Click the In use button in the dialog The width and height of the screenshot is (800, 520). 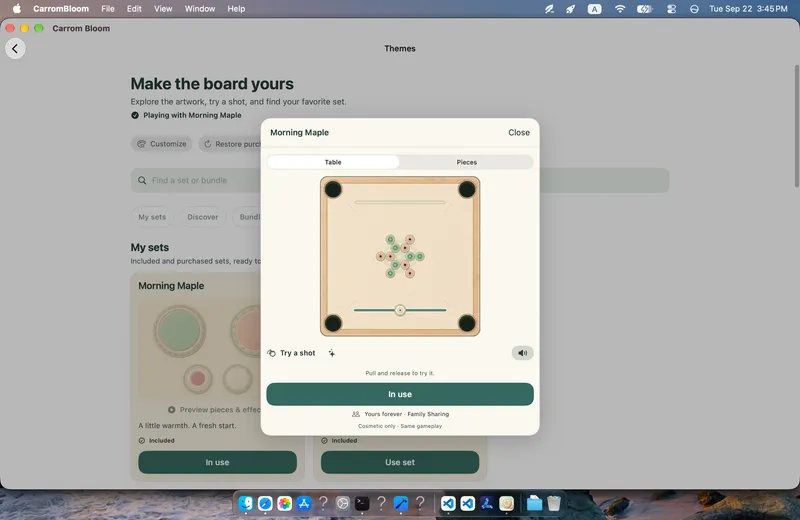[x=400, y=394]
